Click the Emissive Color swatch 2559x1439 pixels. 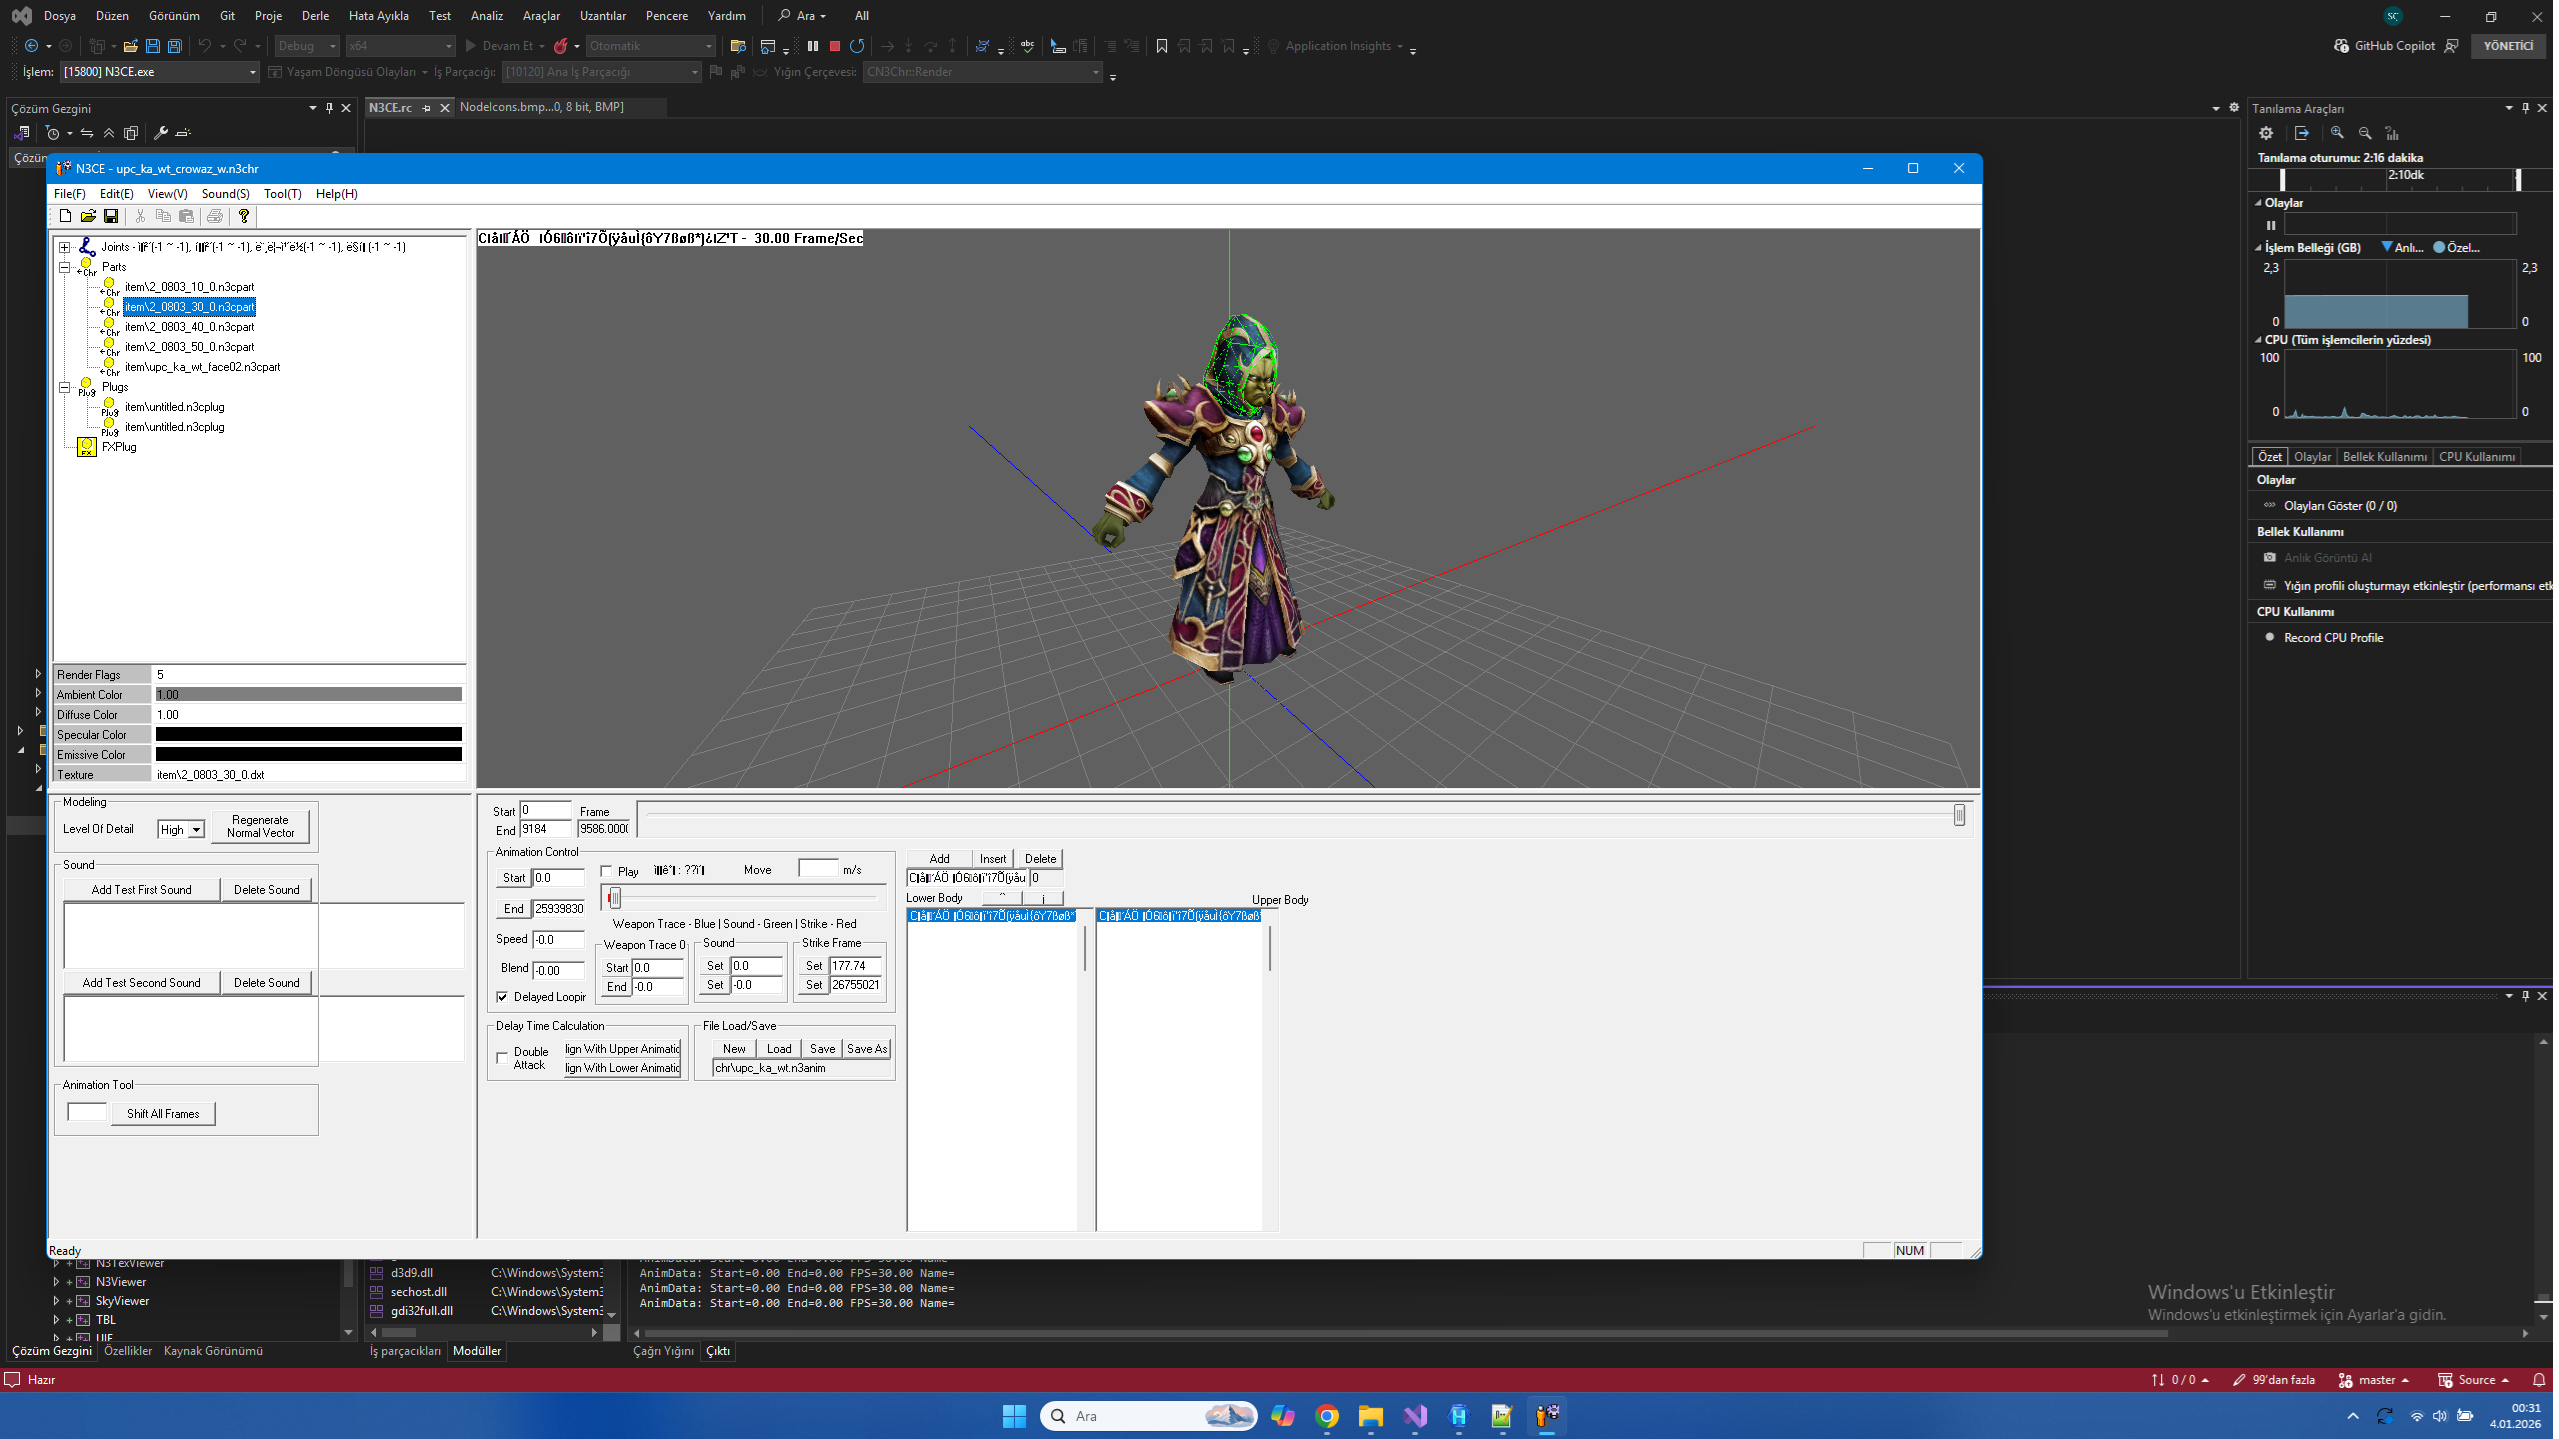309,755
